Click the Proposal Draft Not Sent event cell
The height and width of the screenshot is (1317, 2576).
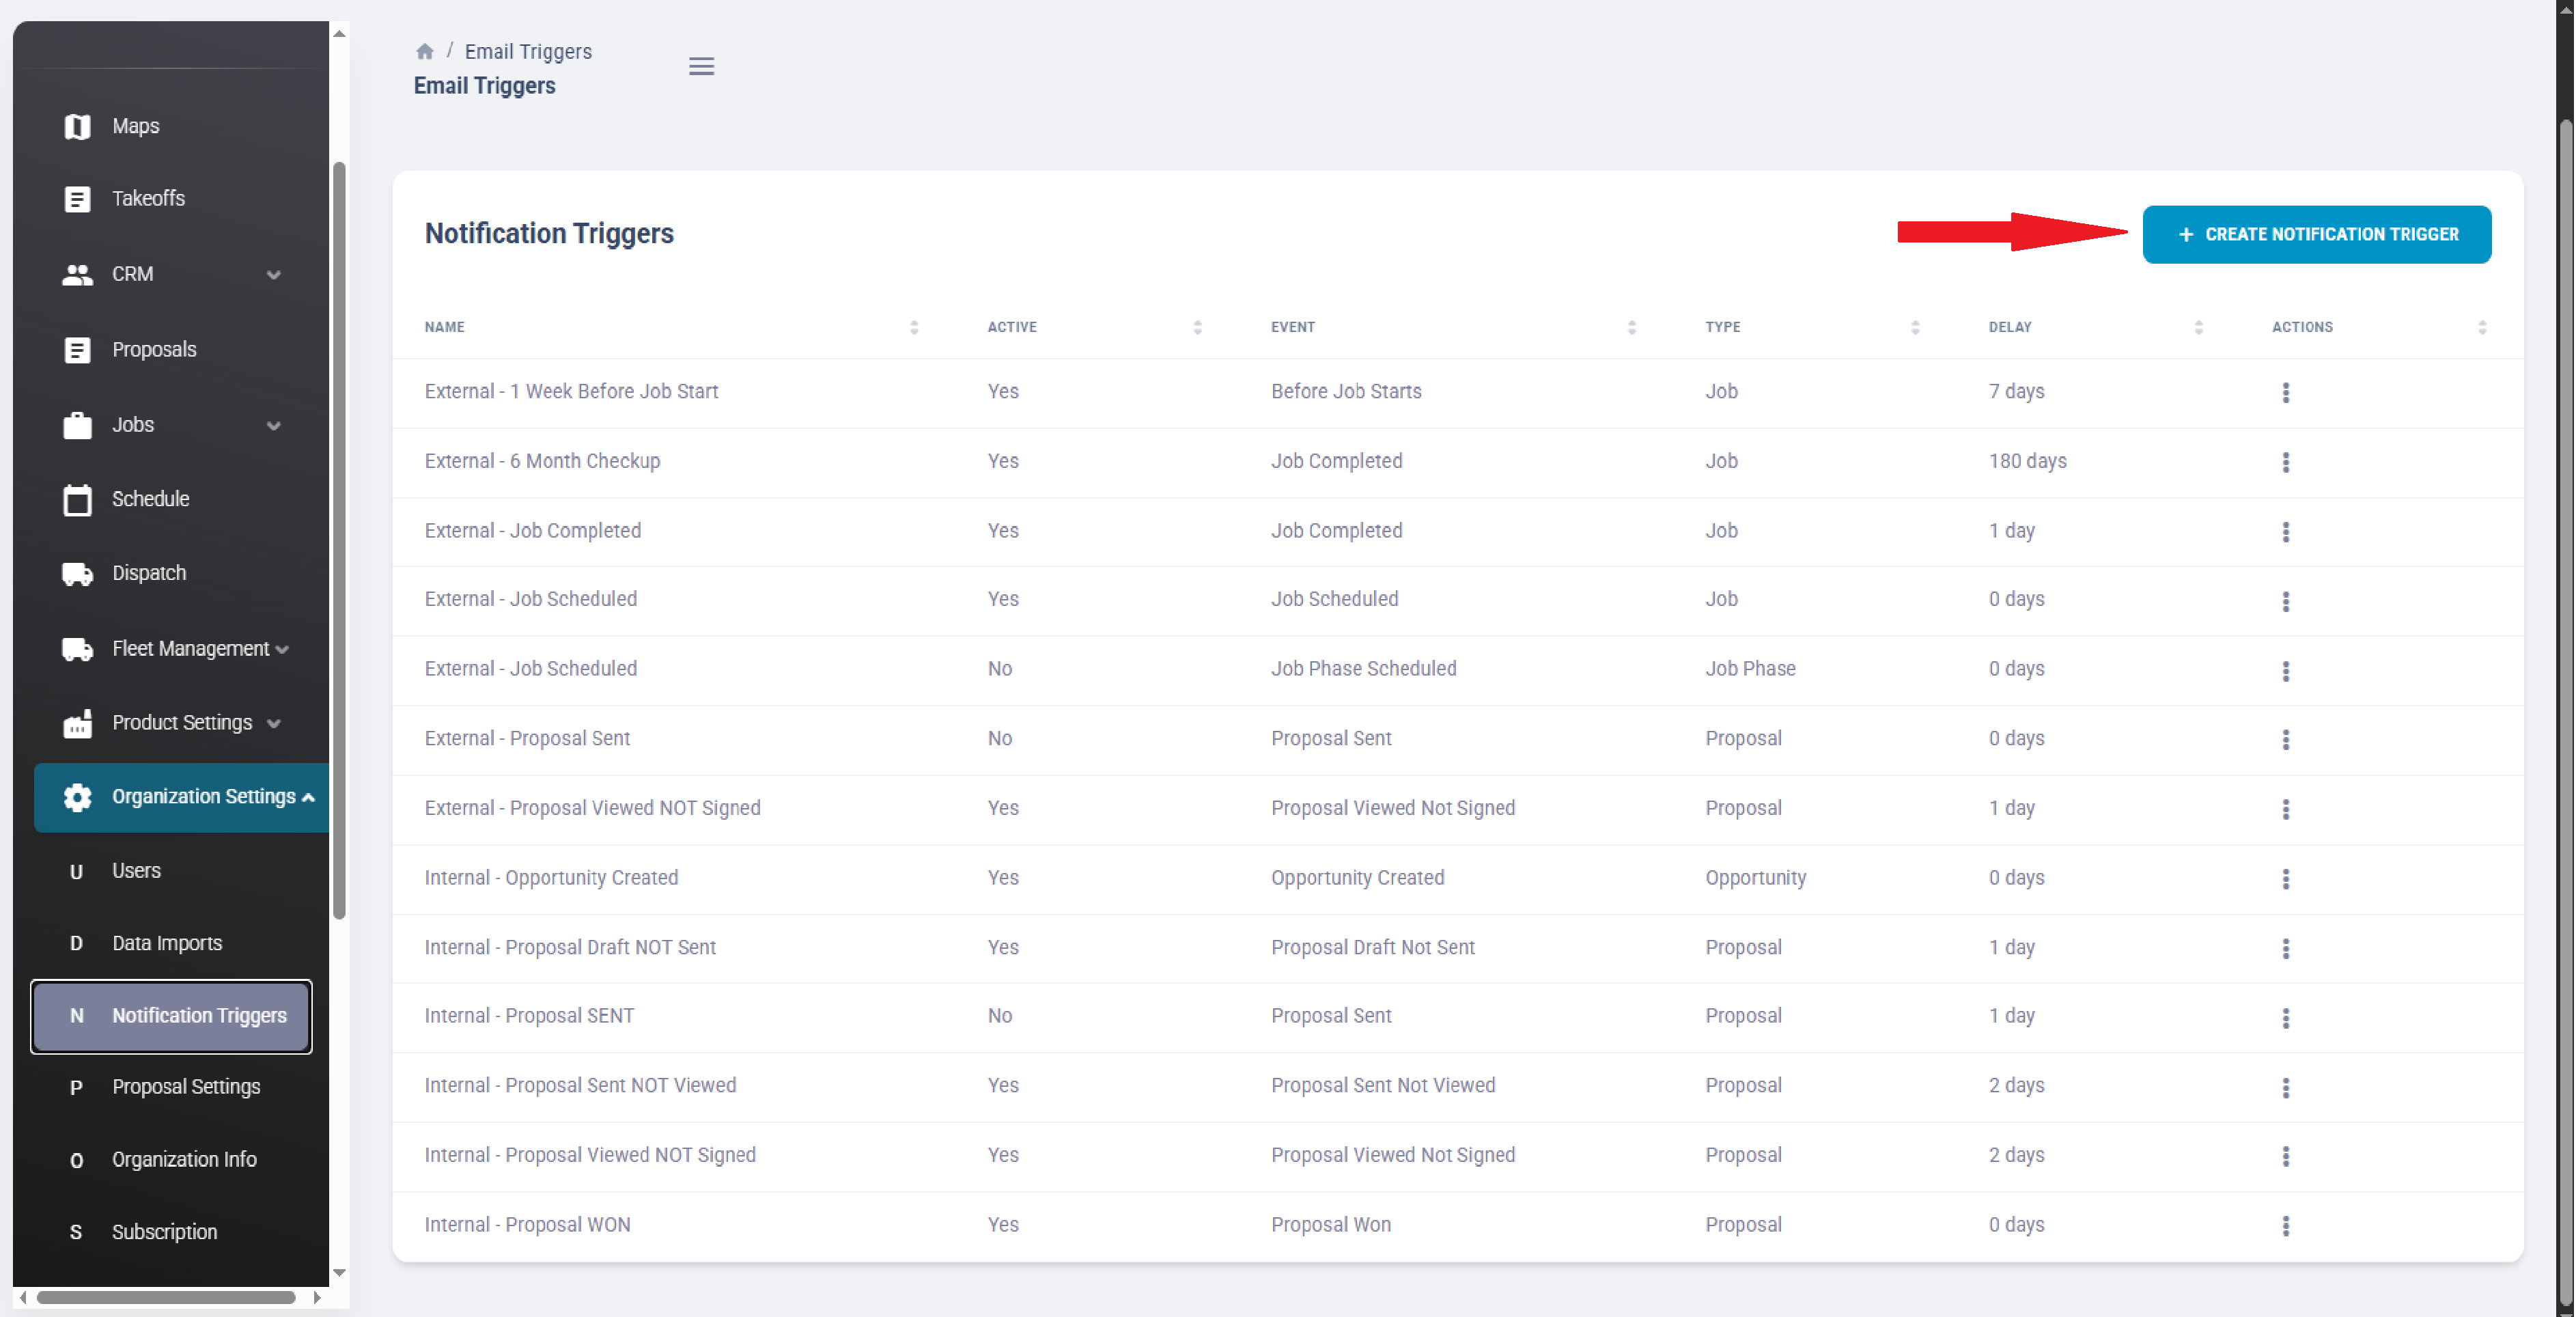pyautogui.click(x=1372, y=948)
